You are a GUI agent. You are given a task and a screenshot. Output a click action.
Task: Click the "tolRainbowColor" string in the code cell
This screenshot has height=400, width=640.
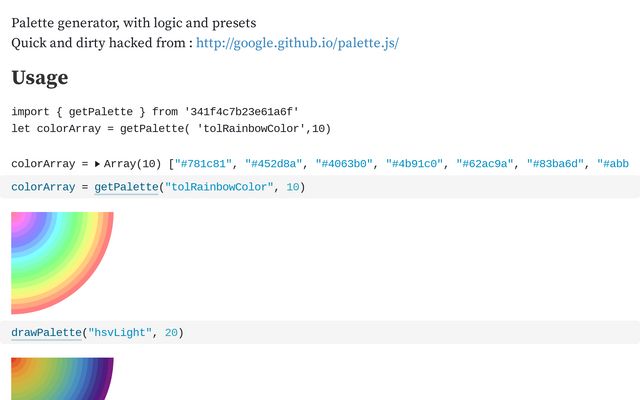[x=214, y=187]
